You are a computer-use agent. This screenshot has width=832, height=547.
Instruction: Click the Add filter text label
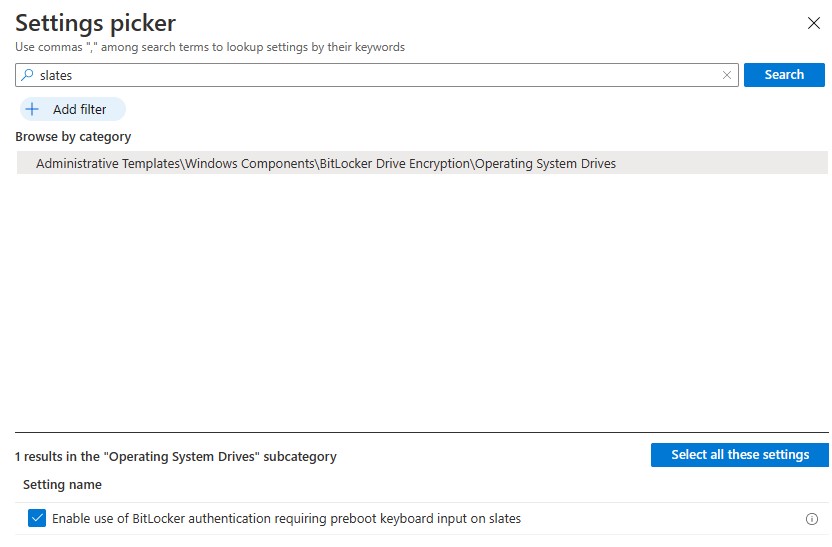[x=80, y=109]
